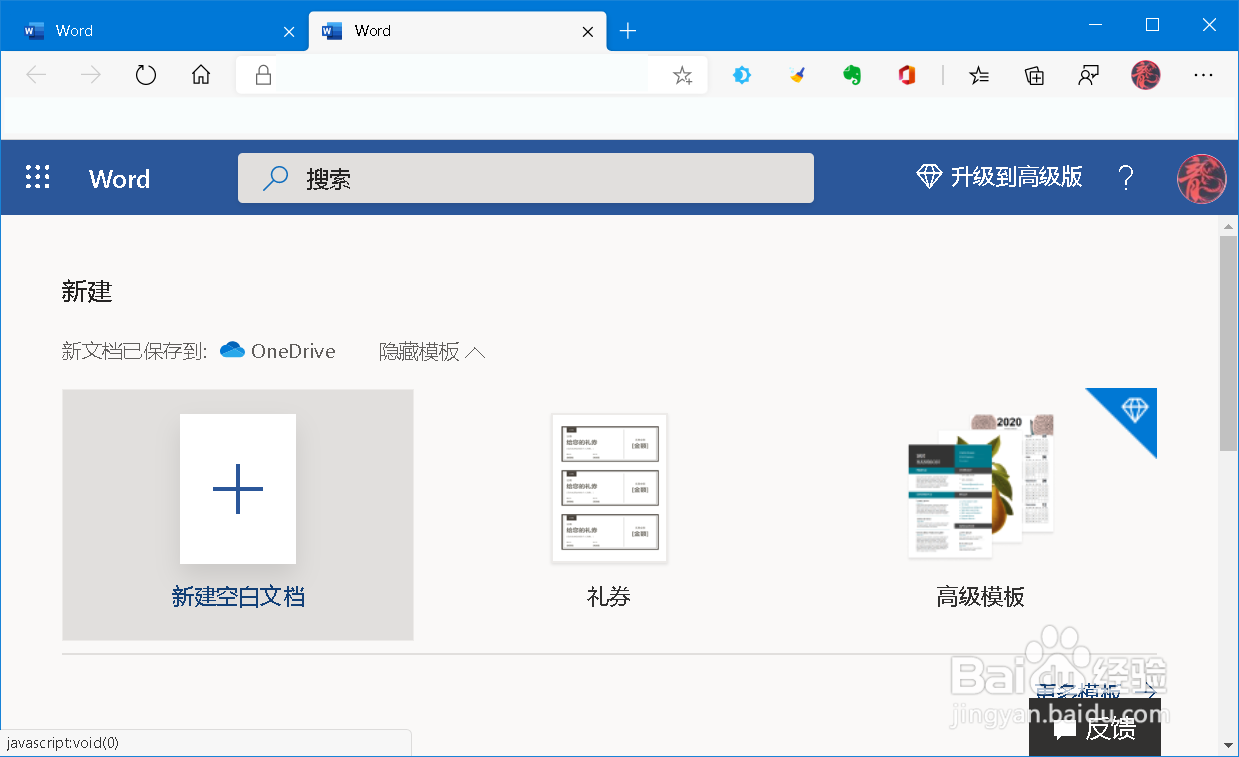Close the first Word tab
Viewport: 1239px width, 757px height.
289,32
